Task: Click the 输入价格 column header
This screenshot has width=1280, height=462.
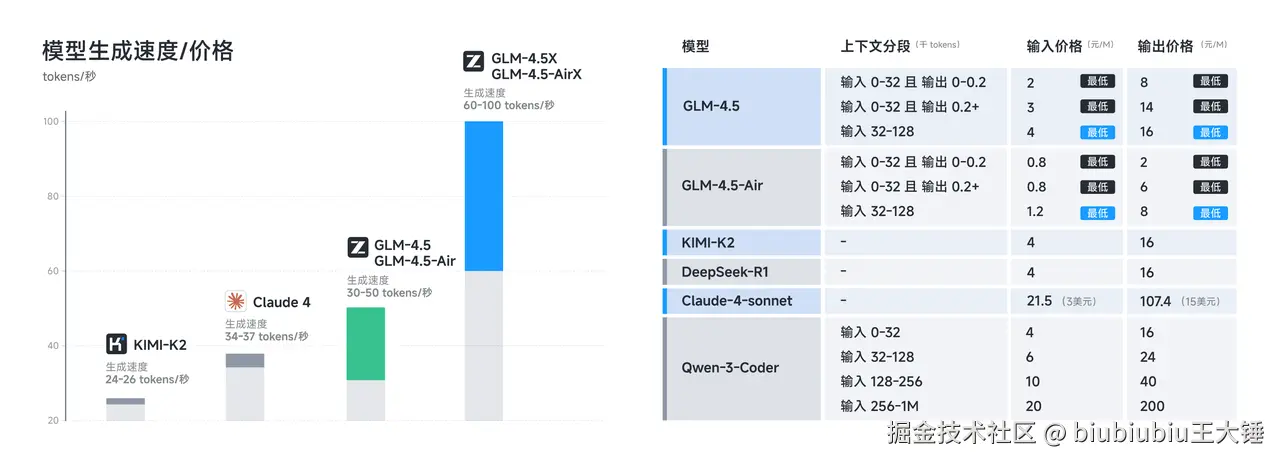Action: tap(1054, 46)
